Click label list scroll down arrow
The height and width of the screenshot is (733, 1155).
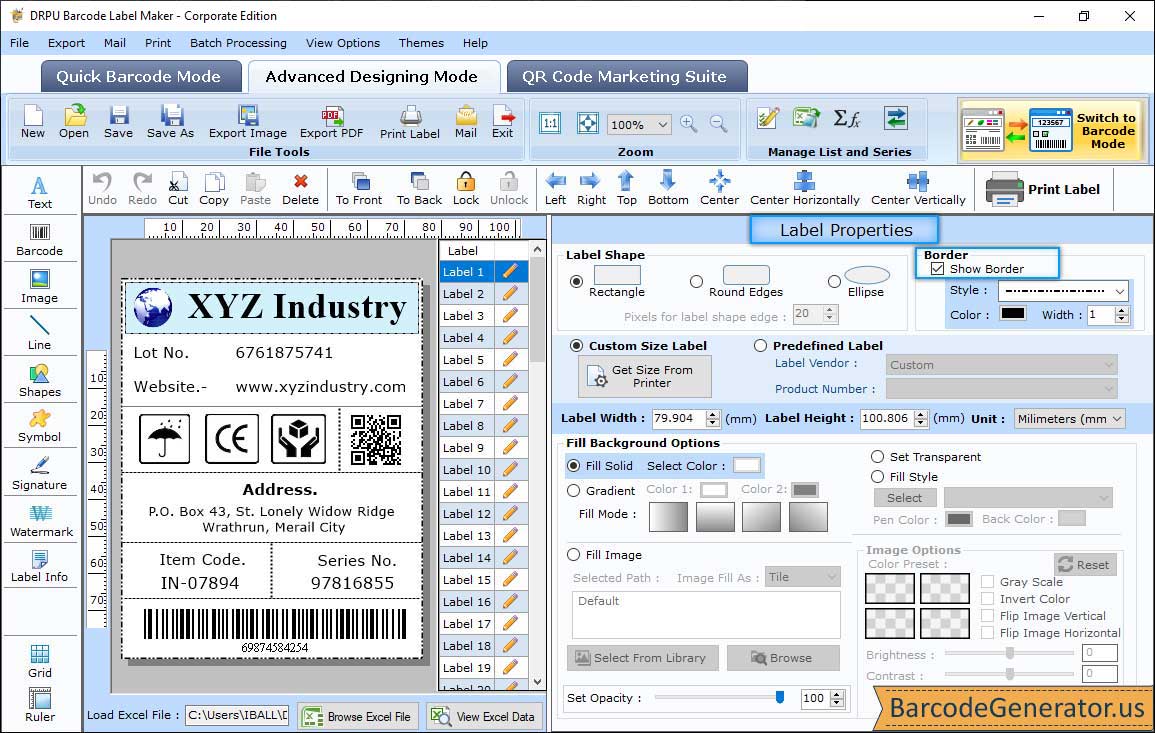tap(537, 681)
